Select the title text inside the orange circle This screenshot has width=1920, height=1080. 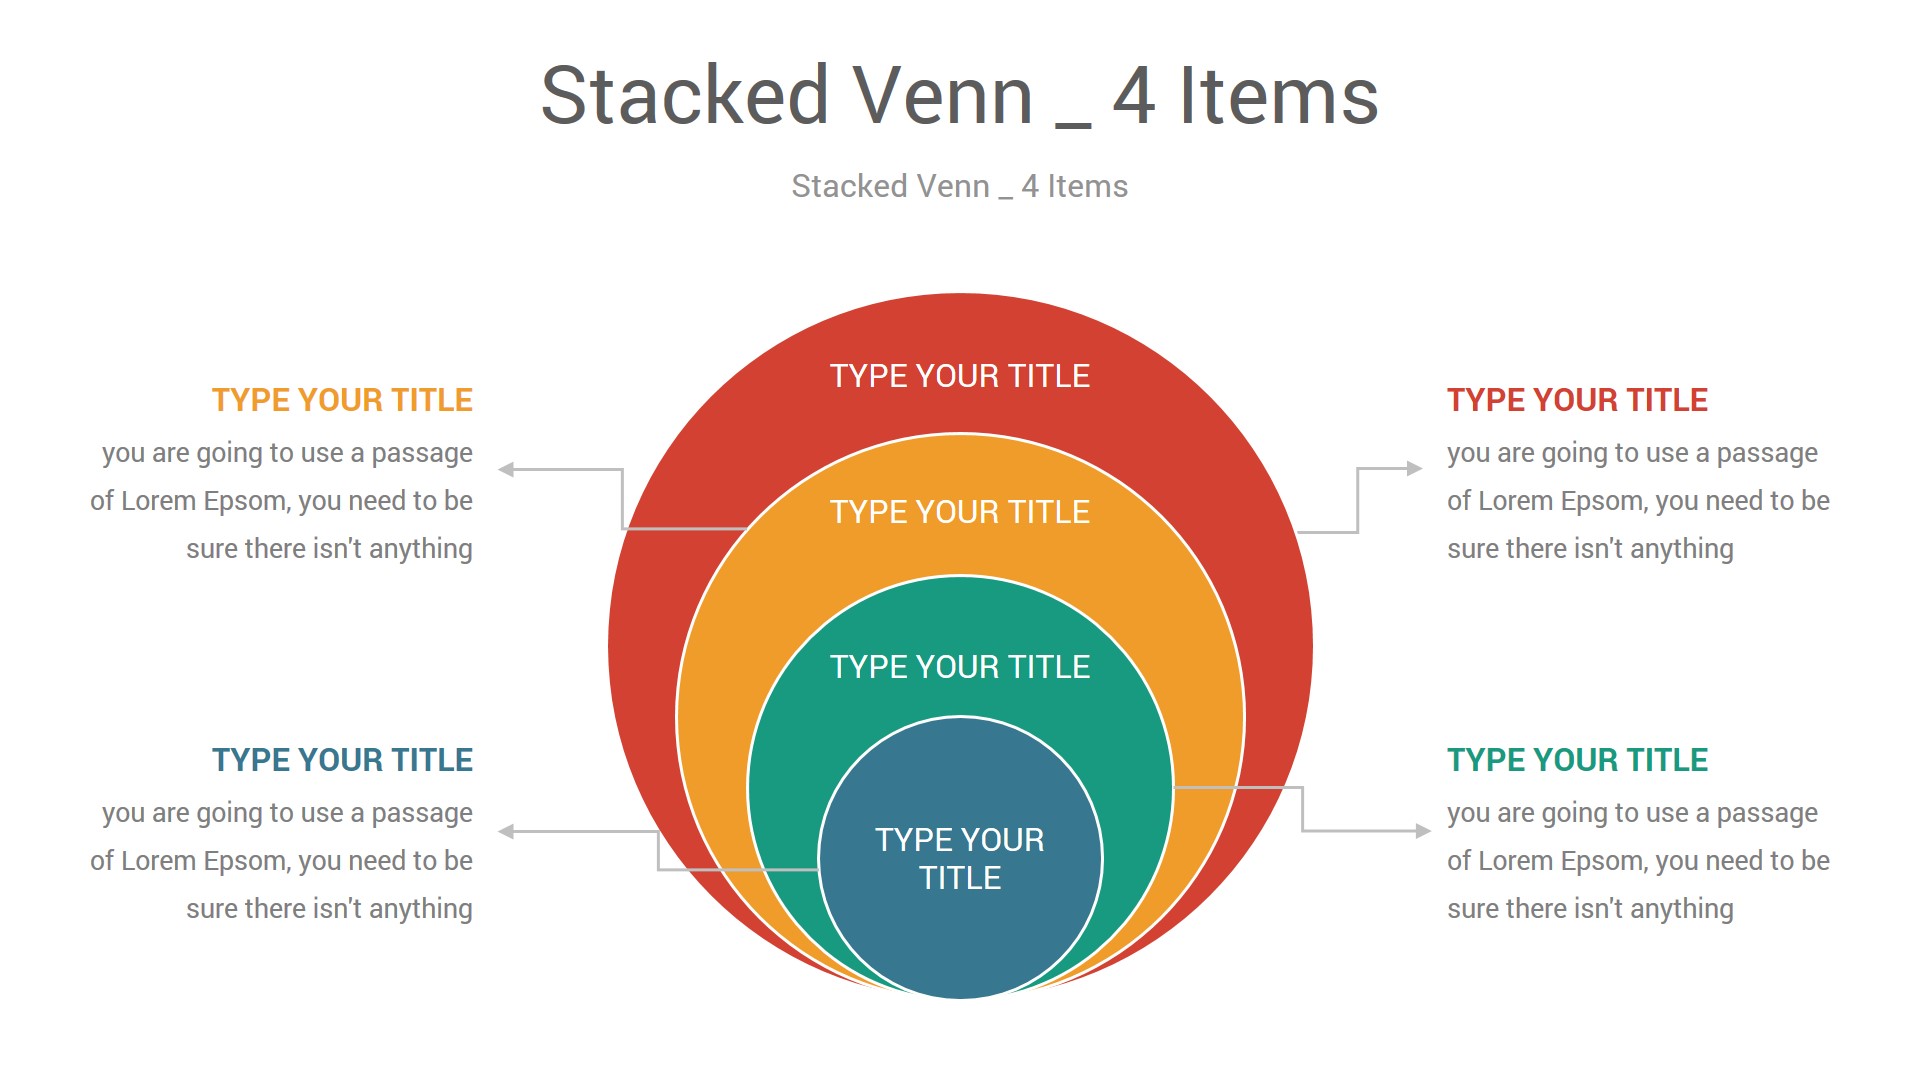click(x=959, y=512)
